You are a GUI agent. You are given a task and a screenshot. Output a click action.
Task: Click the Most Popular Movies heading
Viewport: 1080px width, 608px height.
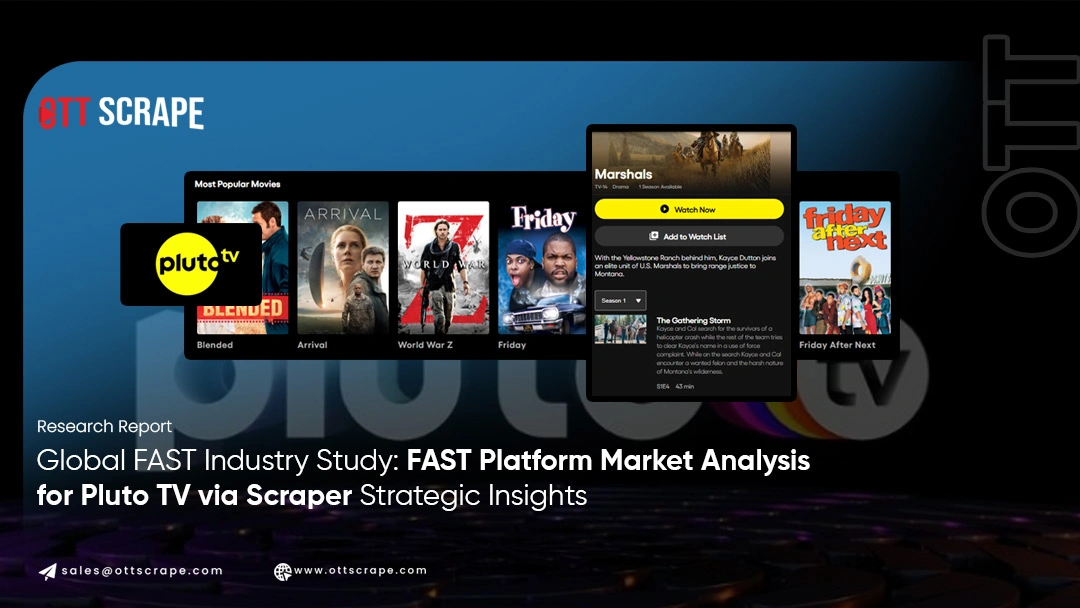tap(237, 184)
